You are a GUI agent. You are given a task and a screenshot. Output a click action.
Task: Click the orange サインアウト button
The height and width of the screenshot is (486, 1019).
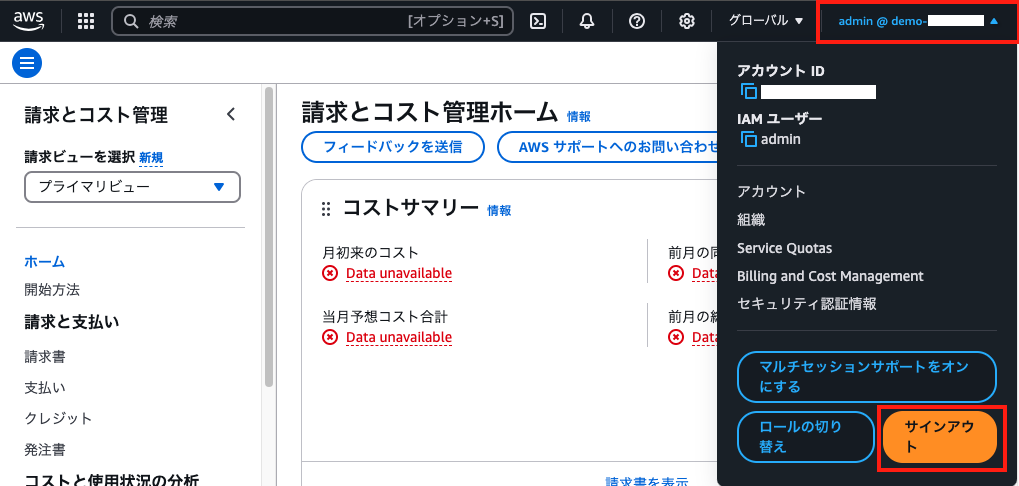940,437
